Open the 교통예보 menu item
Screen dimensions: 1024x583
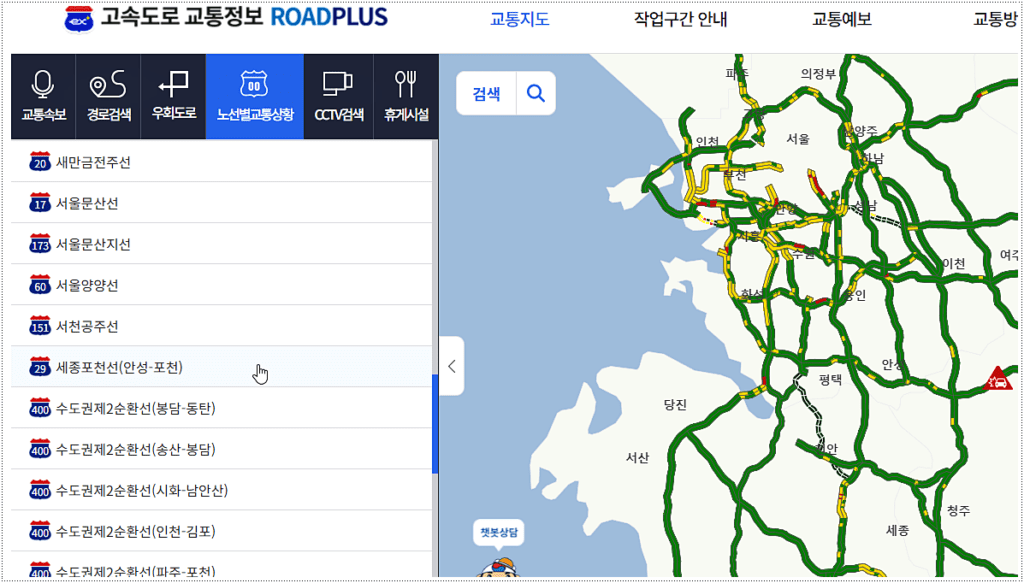840,17
